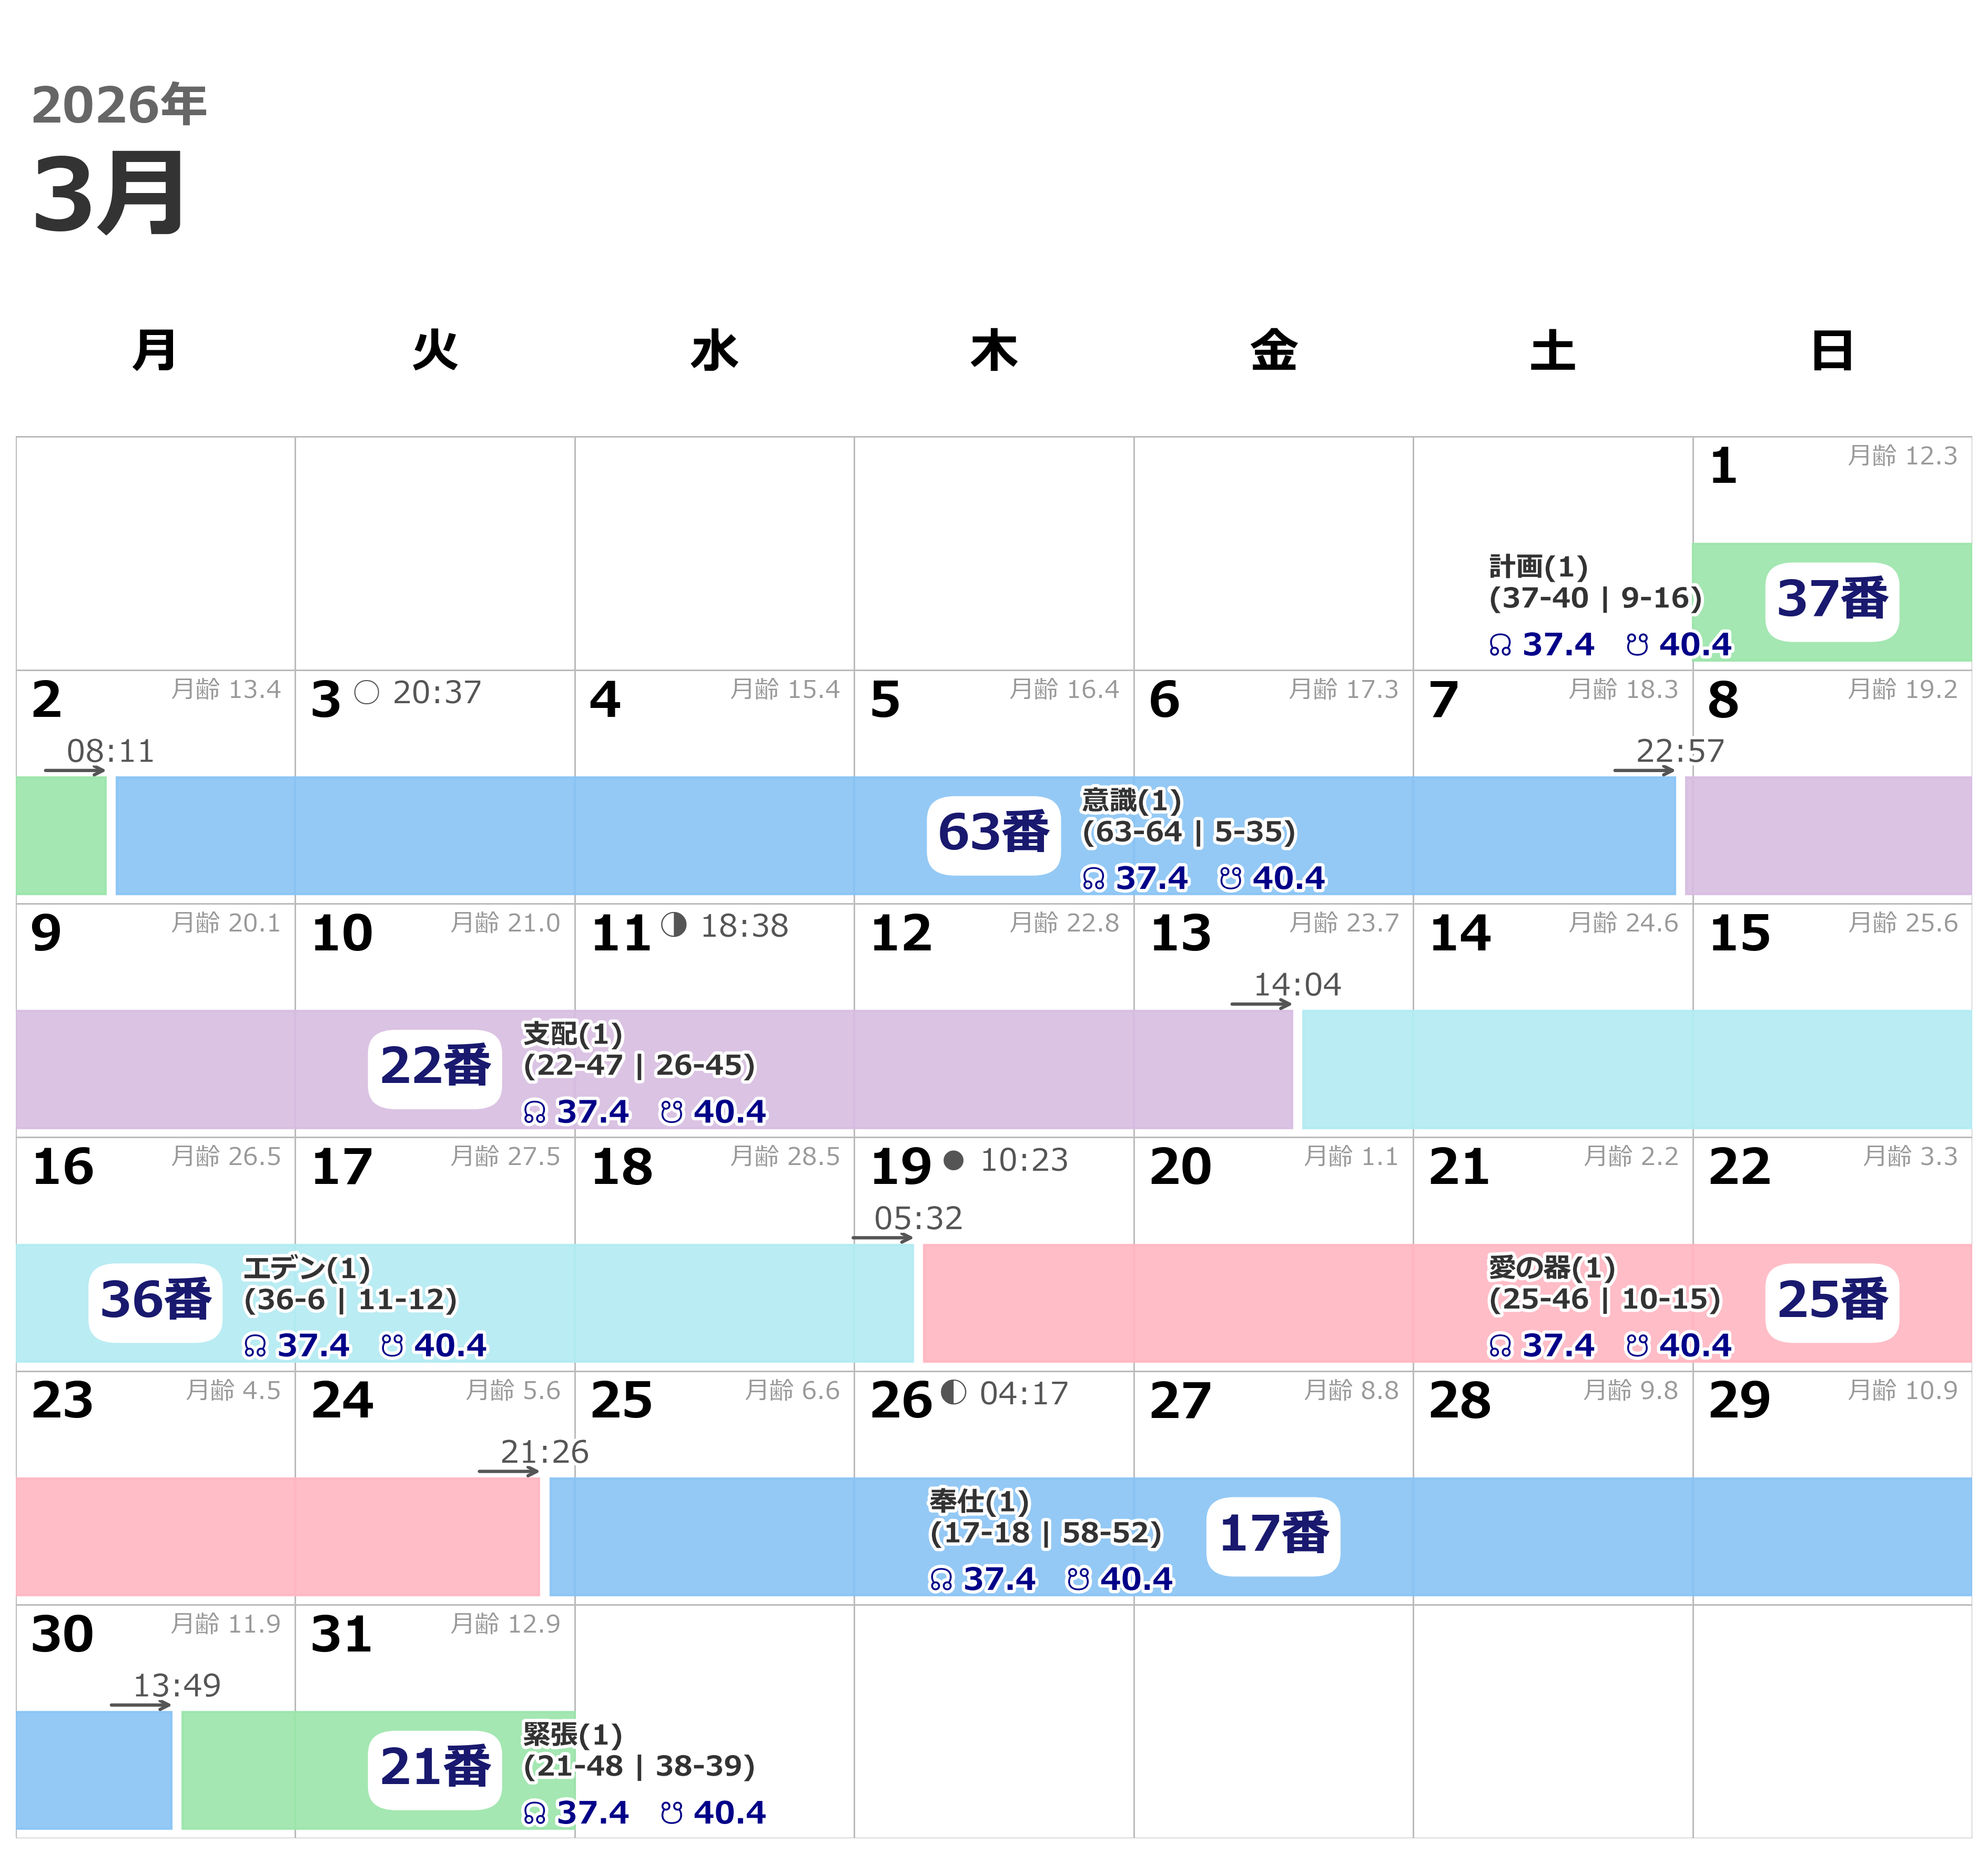Click the south node icon in the 17番 bar

[1078, 1579]
